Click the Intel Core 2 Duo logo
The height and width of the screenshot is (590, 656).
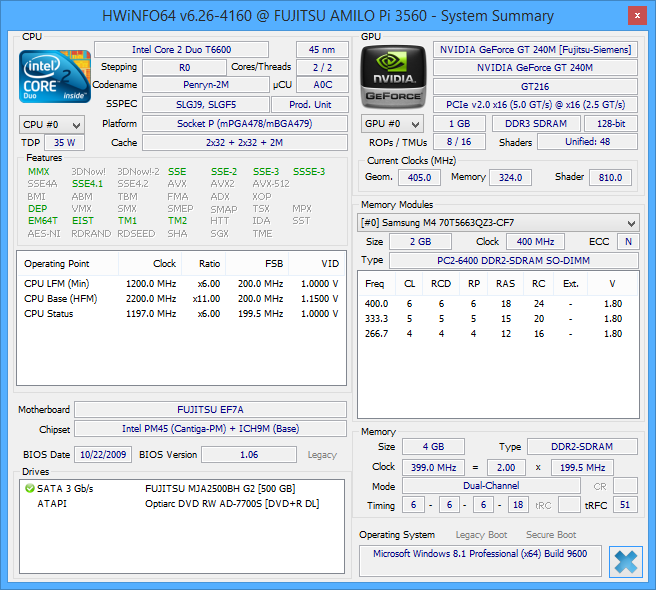click(x=55, y=77)
